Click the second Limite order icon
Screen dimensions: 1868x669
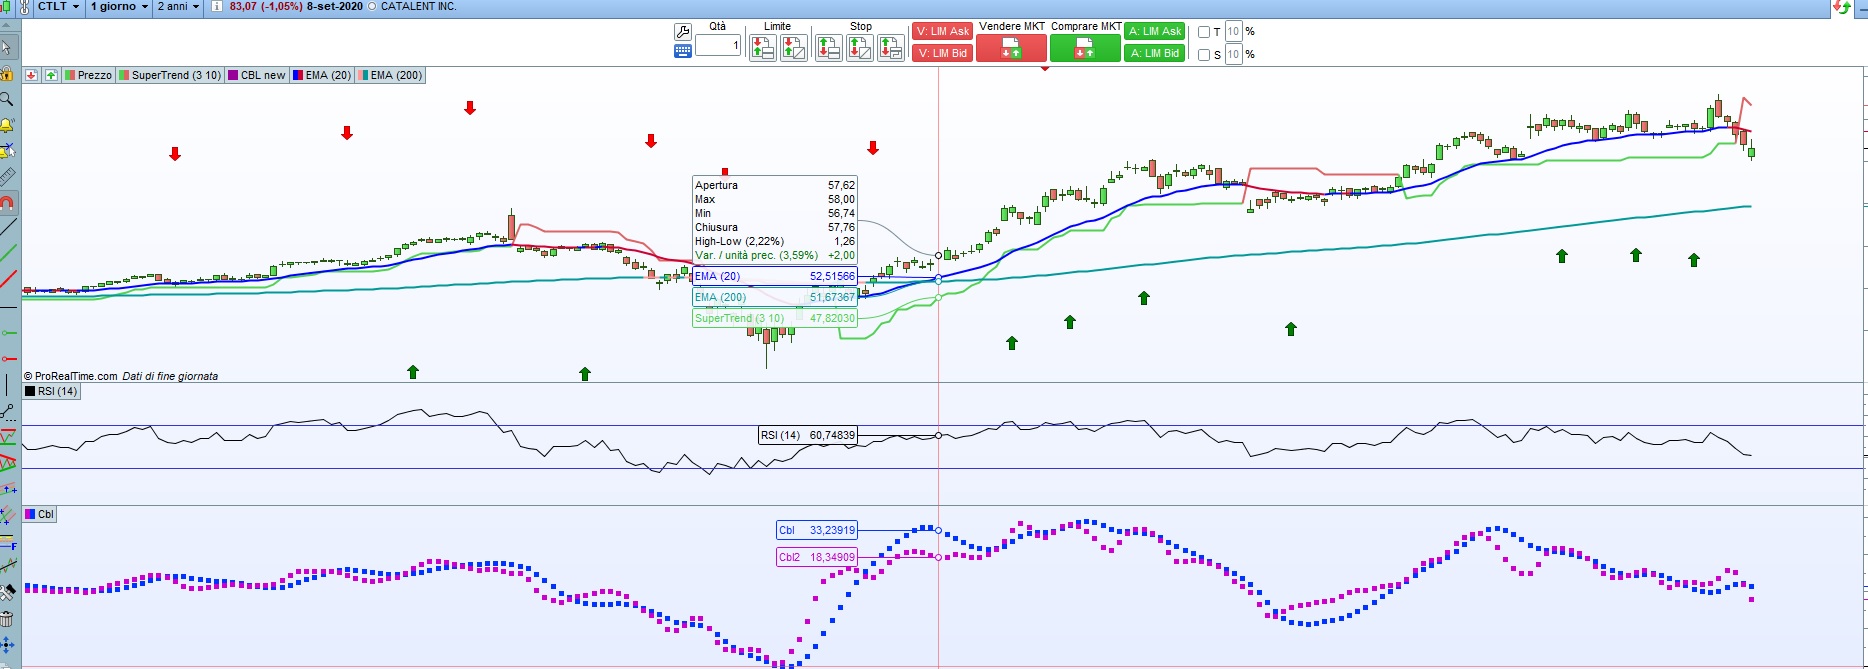coord(794,47)
